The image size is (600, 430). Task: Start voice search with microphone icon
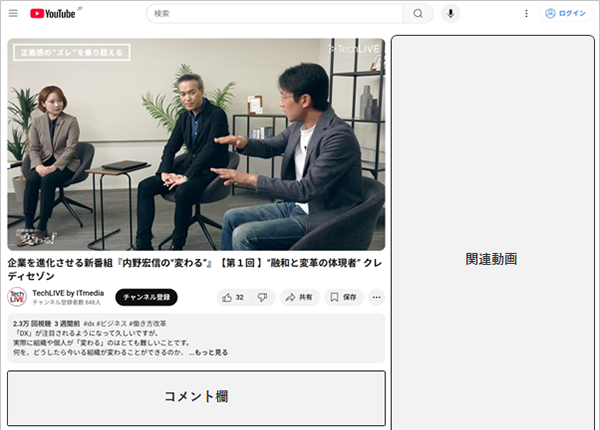click(451, 13)
